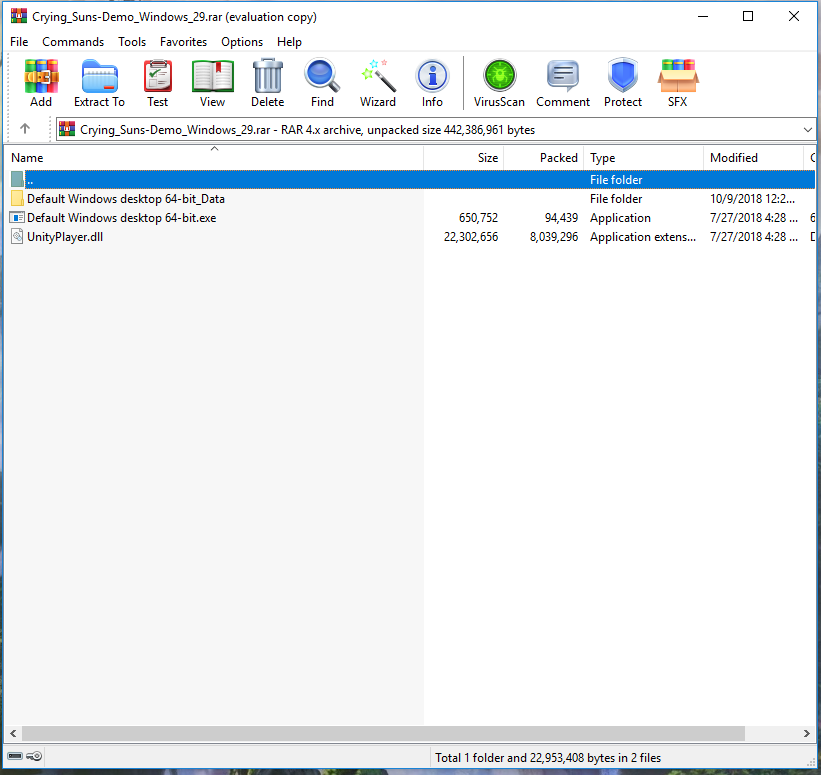This screenshot has width=821, height=775.
Task: Expand the archive path dropdown arrow
Action: click(807, 129)
